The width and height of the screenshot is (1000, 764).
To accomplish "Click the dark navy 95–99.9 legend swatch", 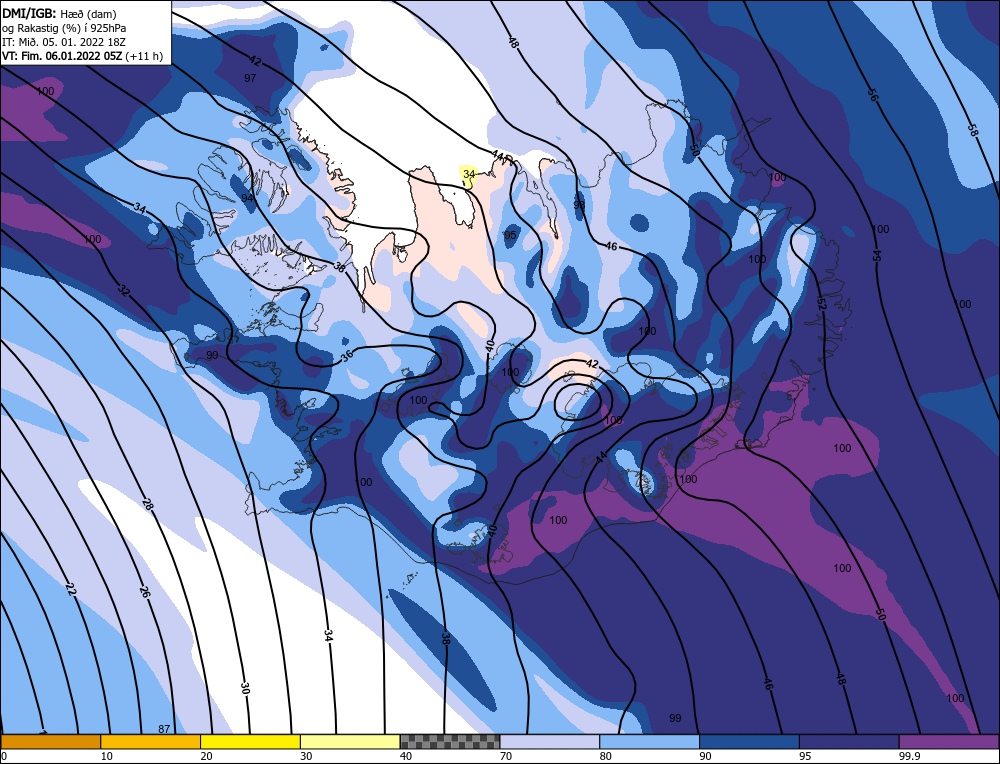I will tap(849, 741).
